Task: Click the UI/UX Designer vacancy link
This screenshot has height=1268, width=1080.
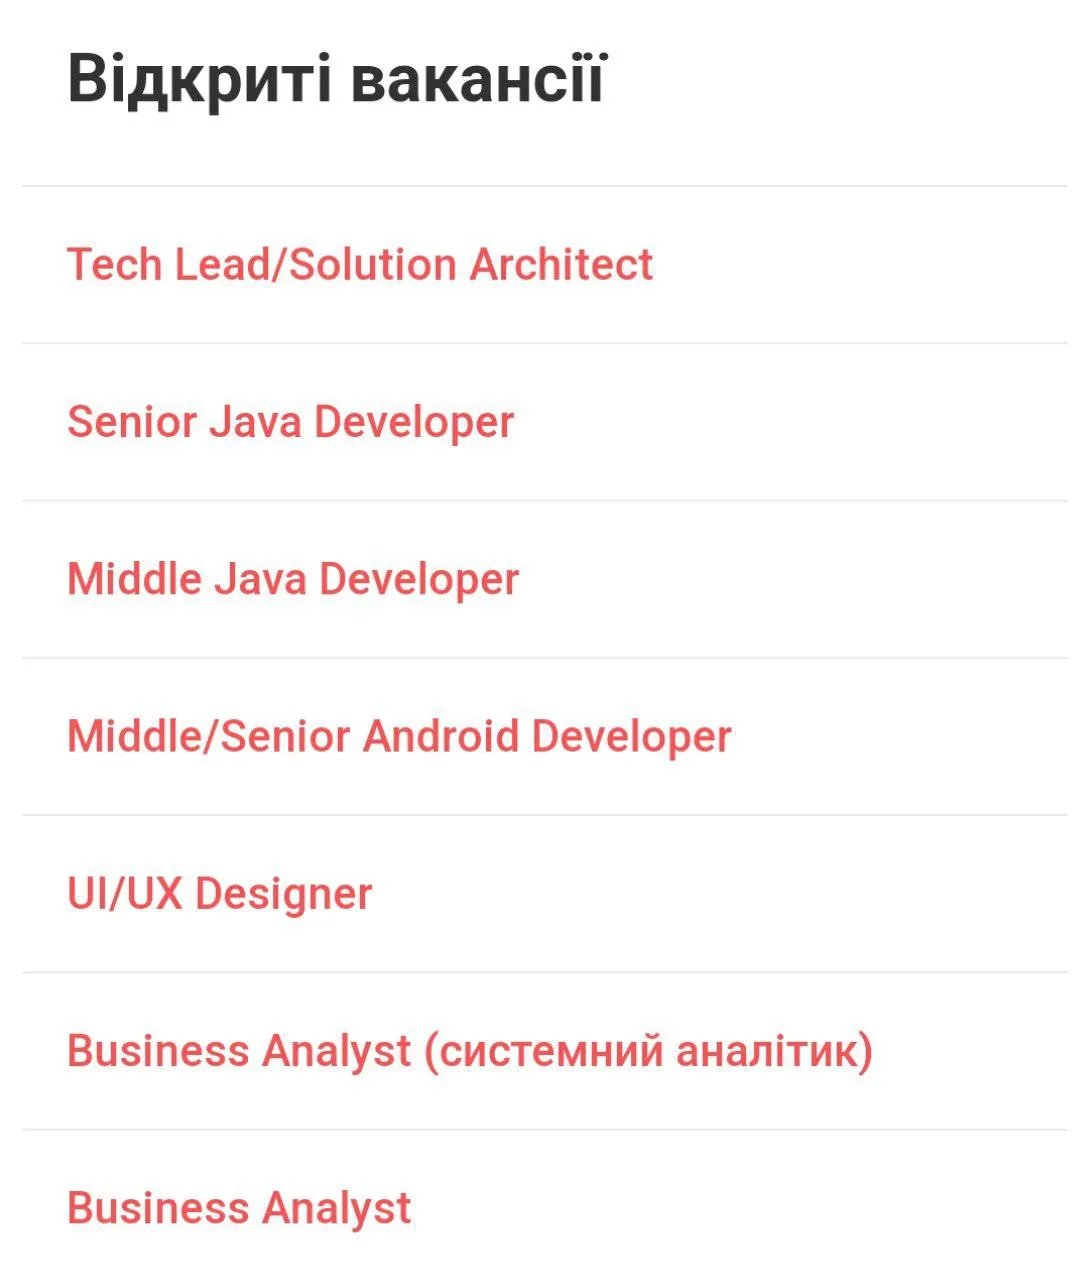Action: 219,894
